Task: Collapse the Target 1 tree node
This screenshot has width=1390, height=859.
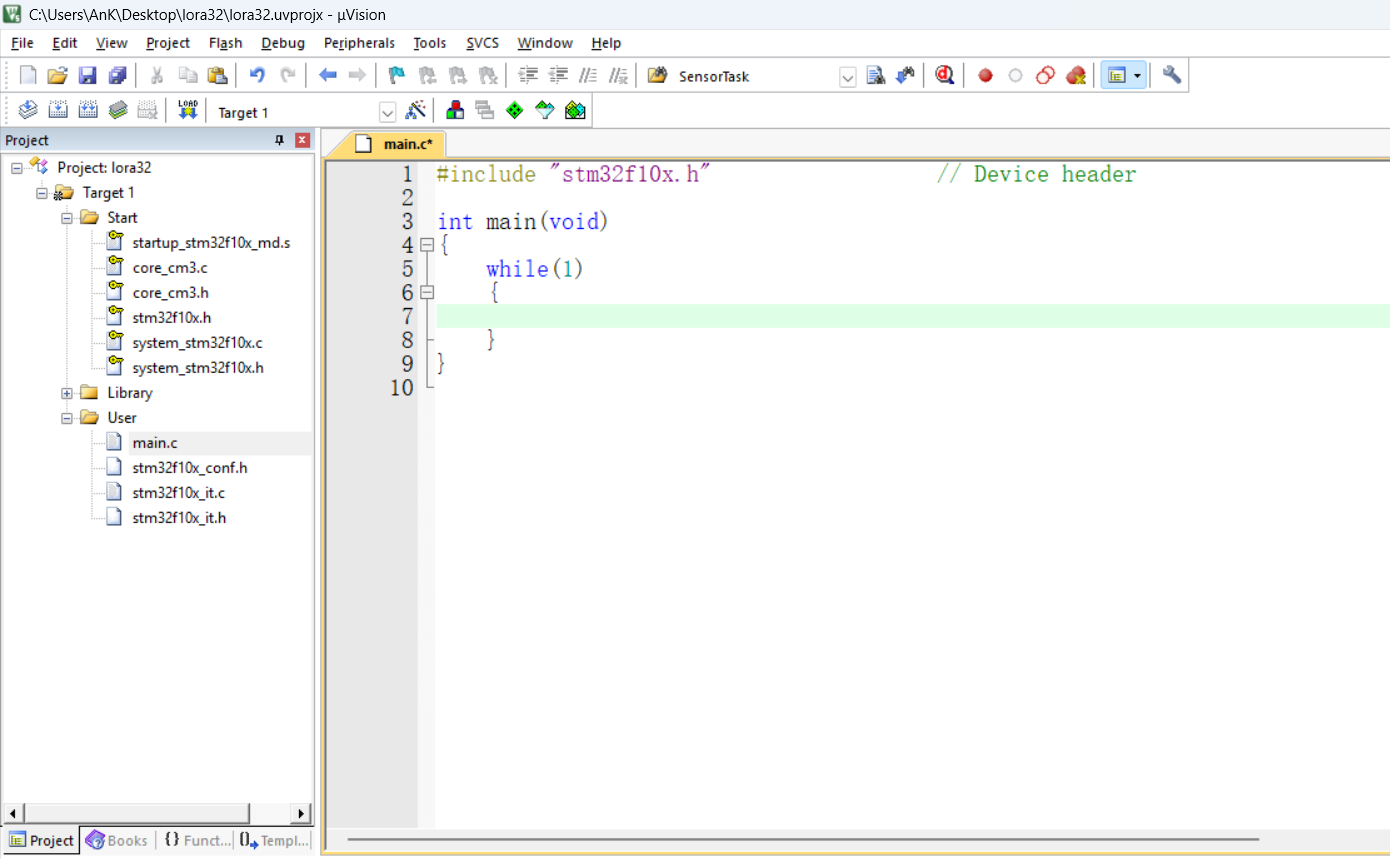Action: (x=42, y=193)
